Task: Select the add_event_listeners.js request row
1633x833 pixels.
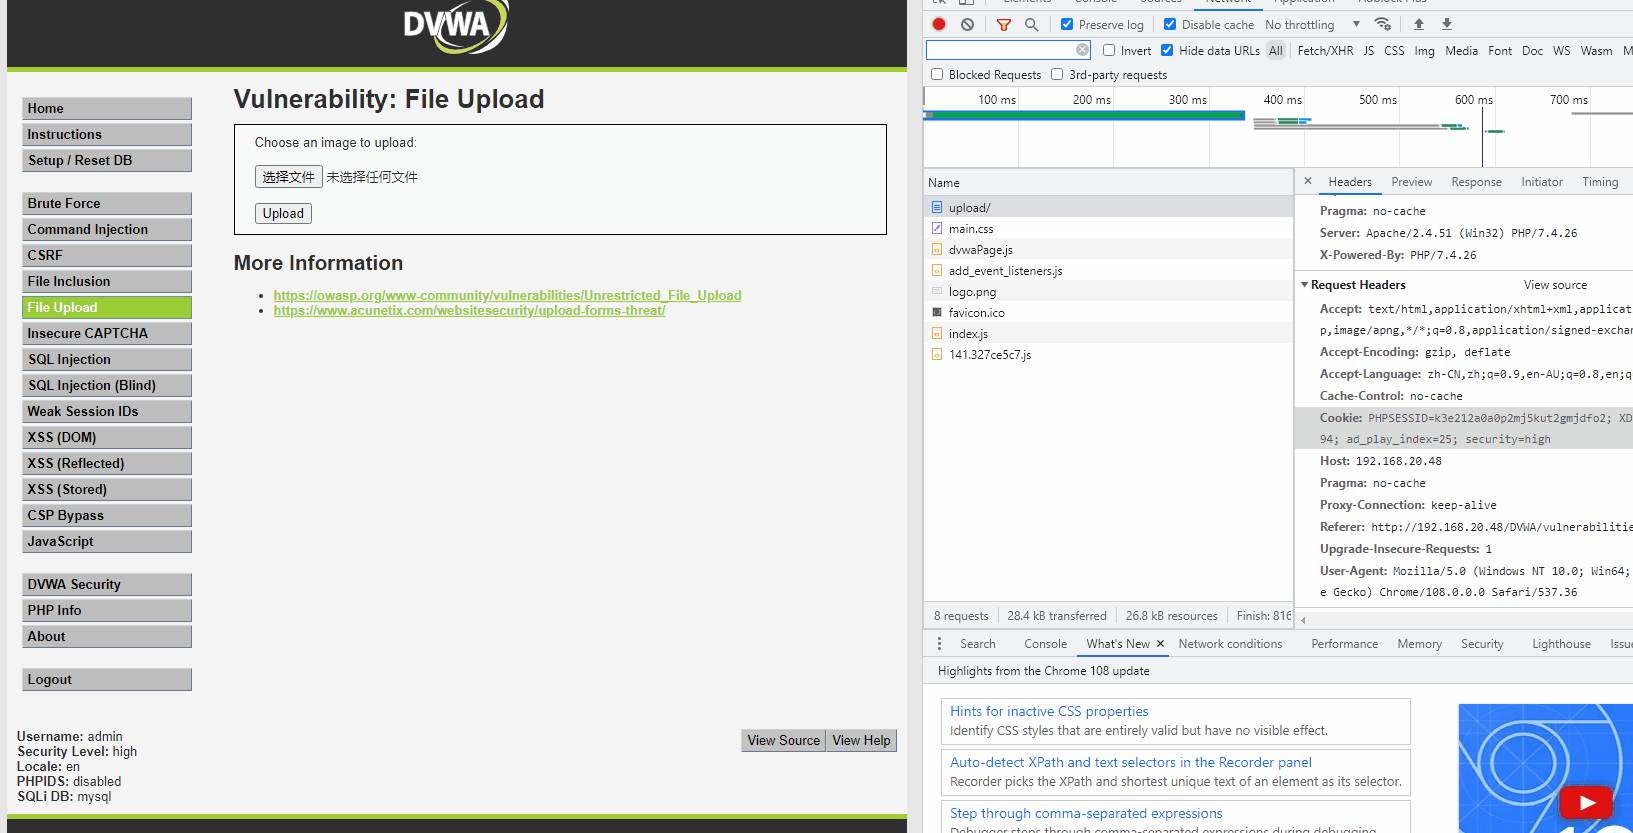Action: (1108, 270)
